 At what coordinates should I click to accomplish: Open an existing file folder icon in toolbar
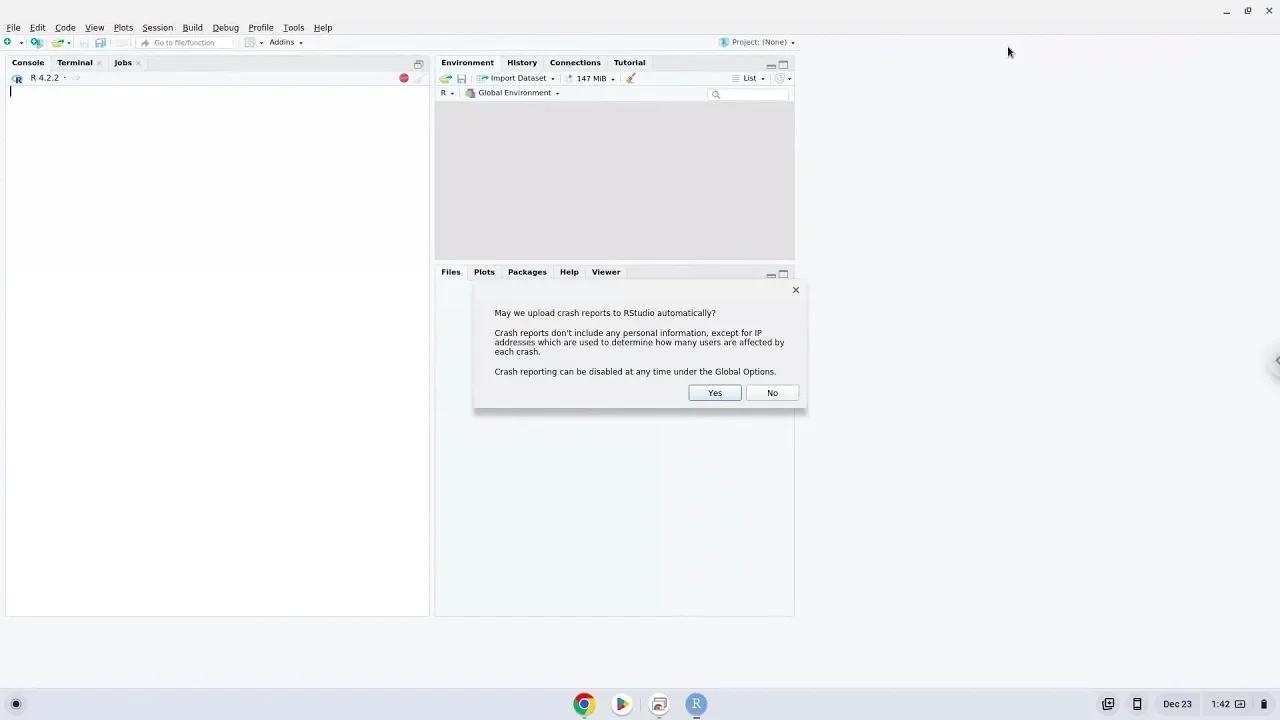coord(58,42)
